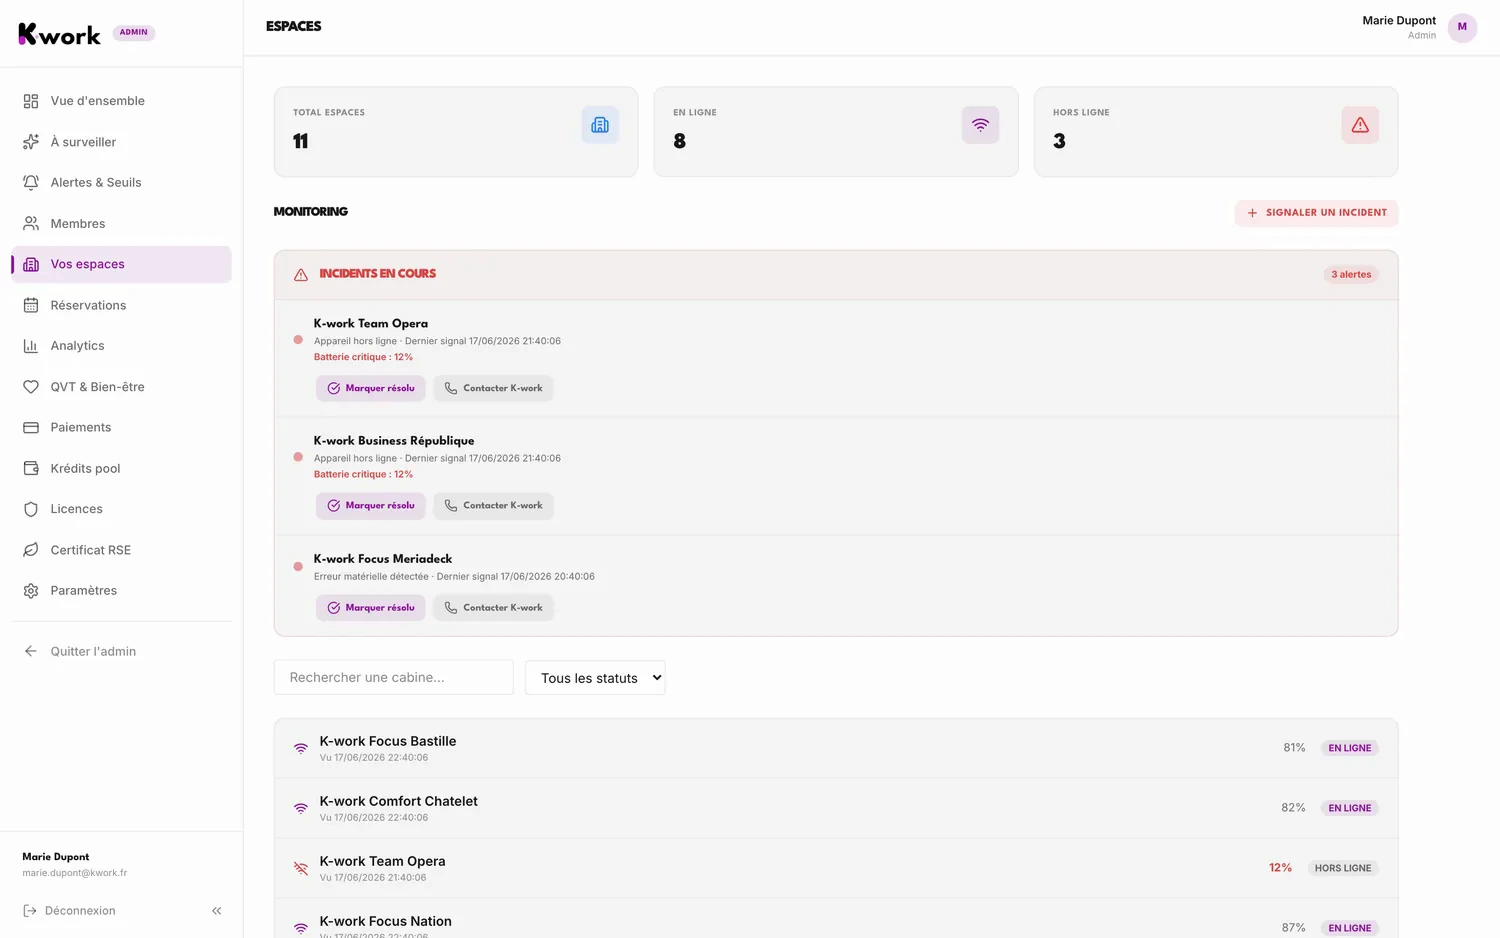This screenshot has height=938, width=1500.
Task: Click the Vos espaces building icon
Action: [31, 264]
